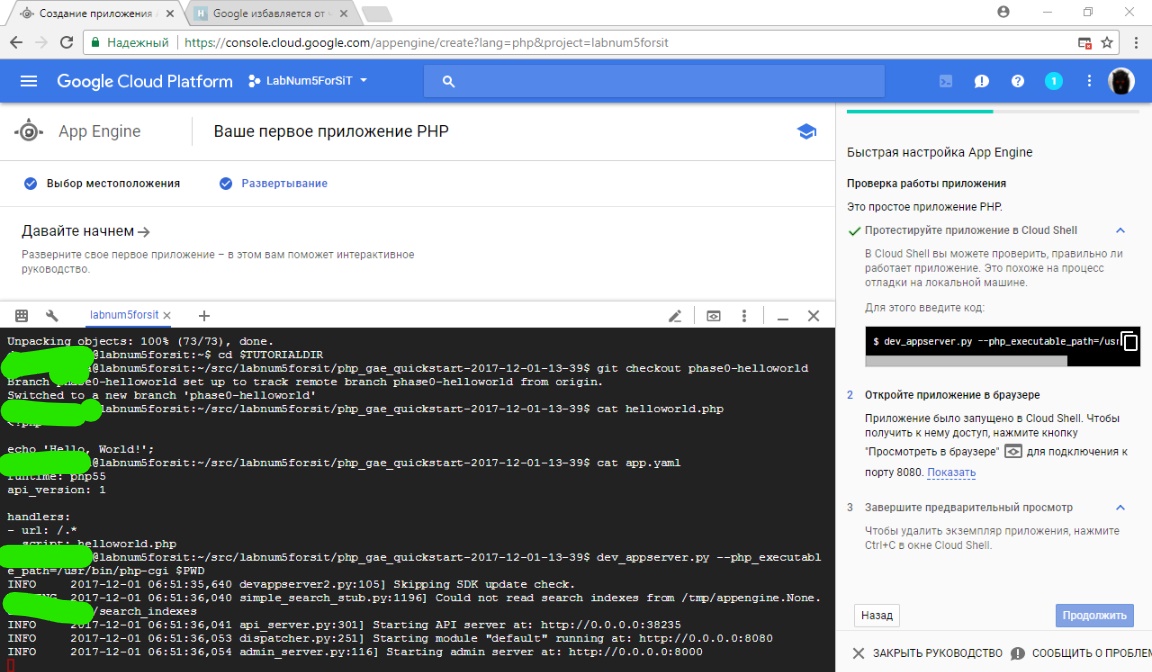Viewport: 1152px width, 672px height.
Task: Click terminal line with http://0.0.0.0:8080
Action: (x=390, y=638)
